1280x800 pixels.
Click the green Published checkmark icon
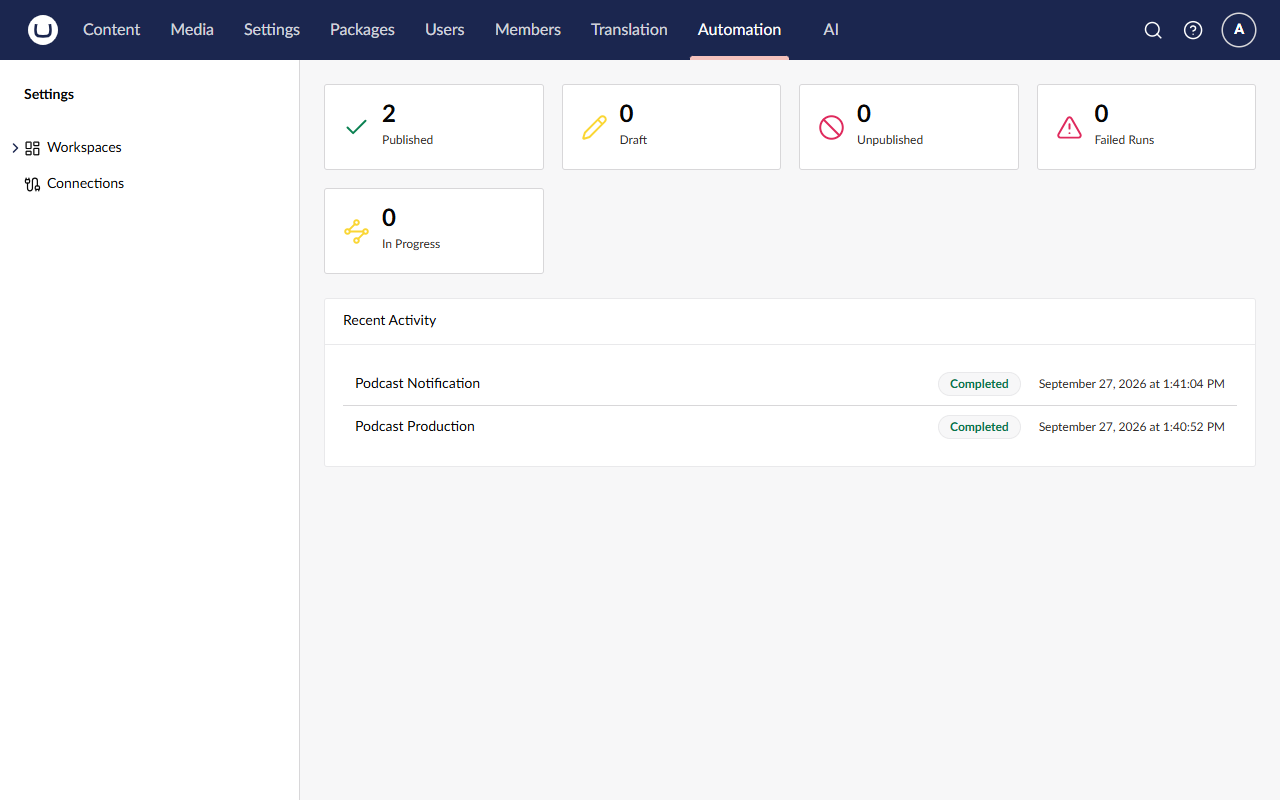point(356,127)
